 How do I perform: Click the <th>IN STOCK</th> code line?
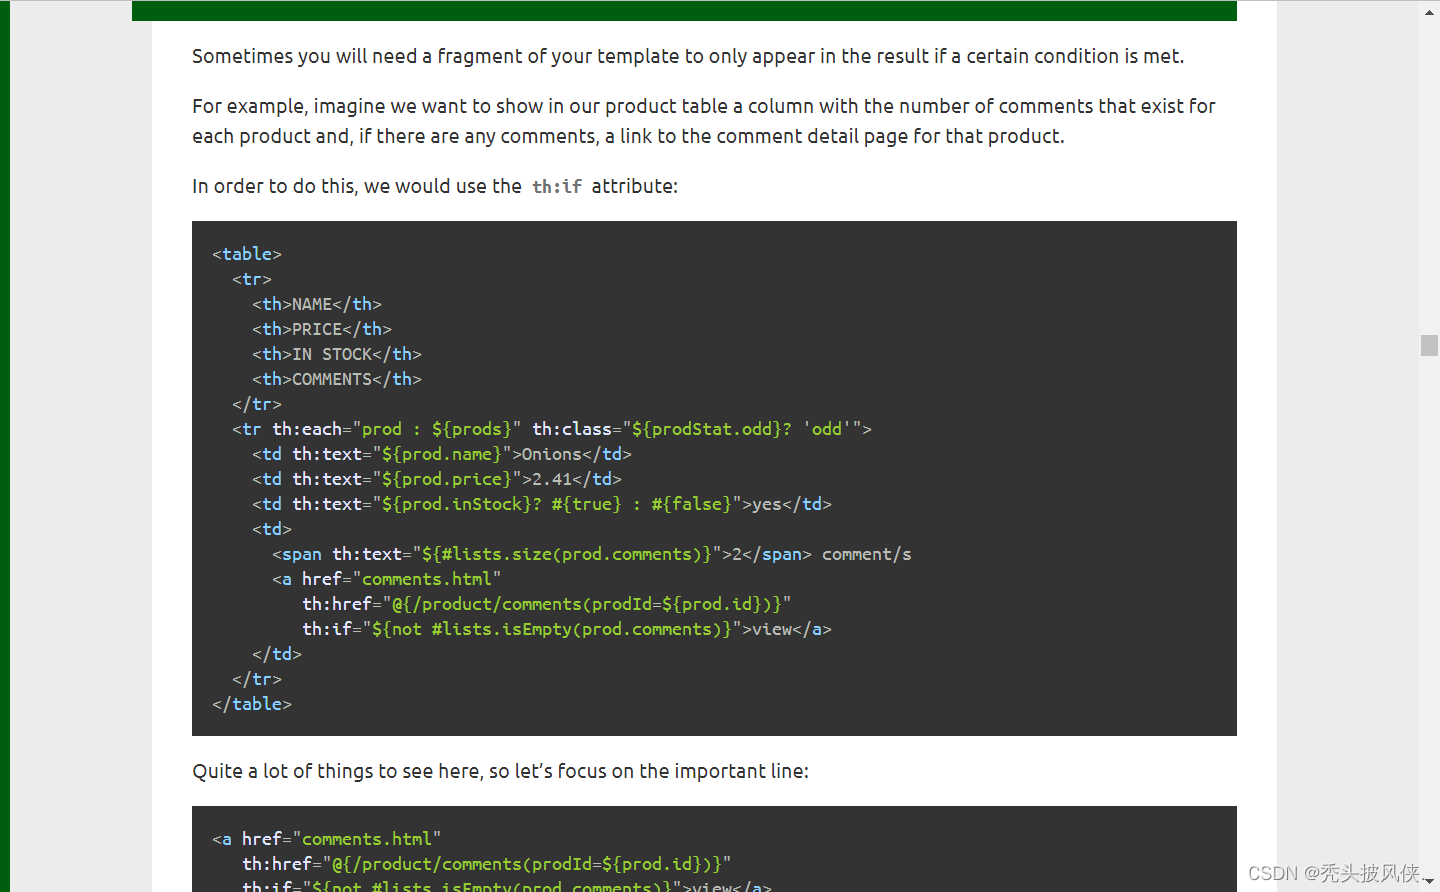337,354
